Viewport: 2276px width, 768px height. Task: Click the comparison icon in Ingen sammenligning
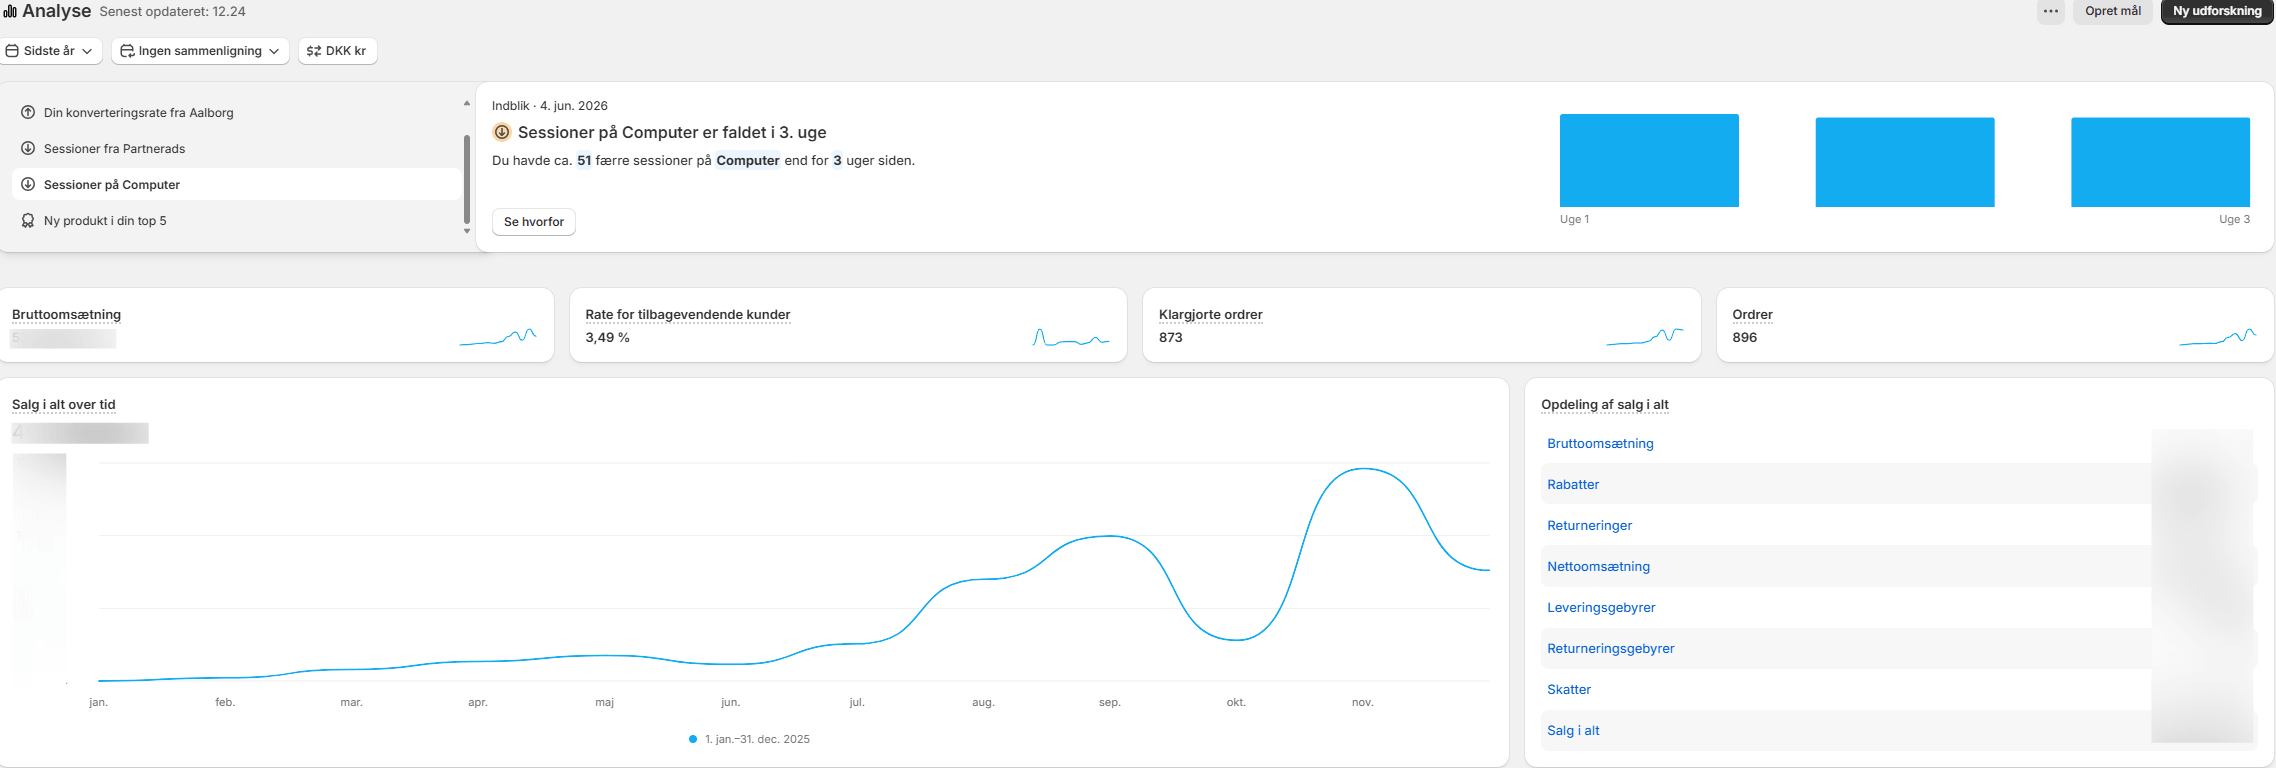point(127,51)
